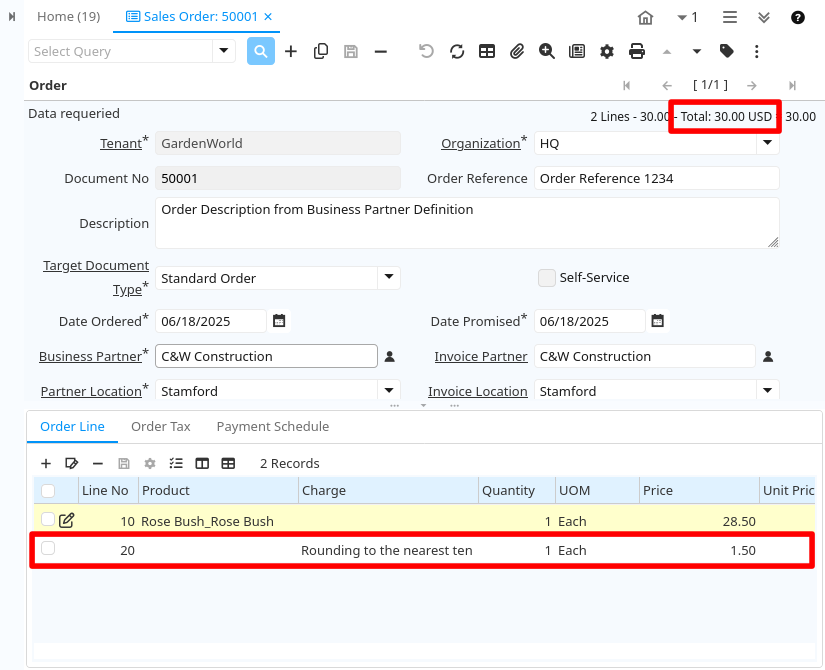Toggle the select-all header checkbox
825x670 pixels.
[48, 490]
